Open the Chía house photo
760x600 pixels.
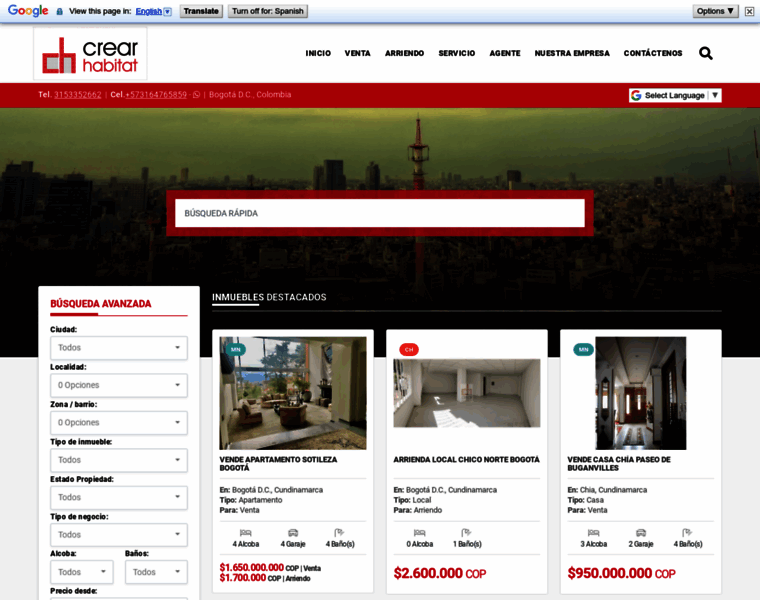pyautogui.click(x=641, y=393)
